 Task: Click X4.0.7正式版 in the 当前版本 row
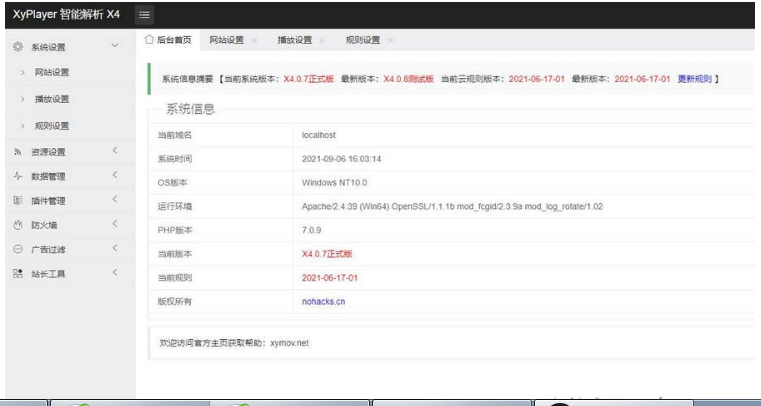coord(327,254)
